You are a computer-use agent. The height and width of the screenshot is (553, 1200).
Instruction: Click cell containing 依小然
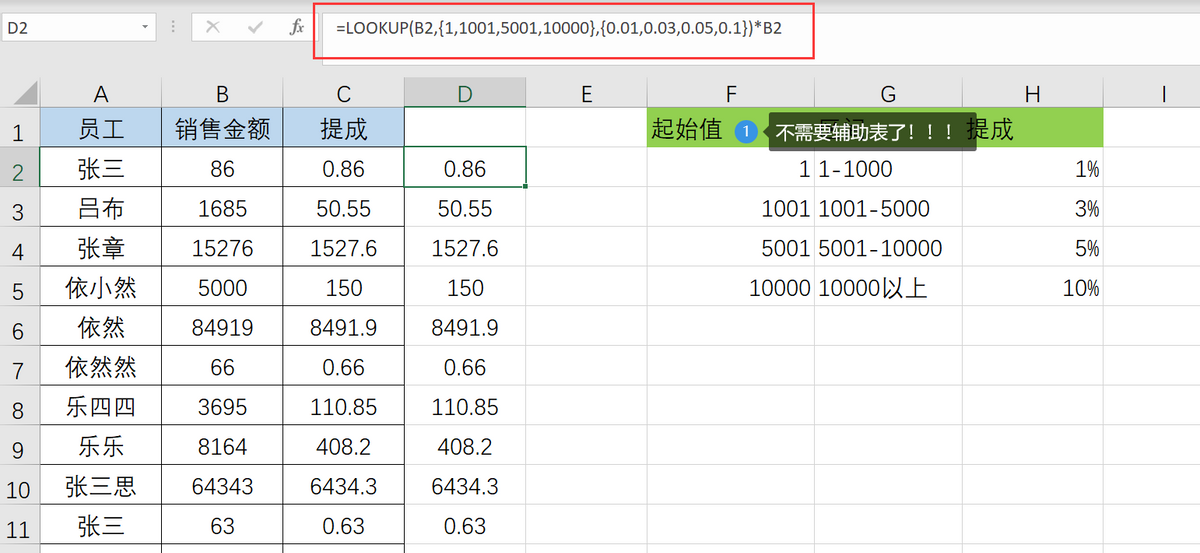pos(101,288)
